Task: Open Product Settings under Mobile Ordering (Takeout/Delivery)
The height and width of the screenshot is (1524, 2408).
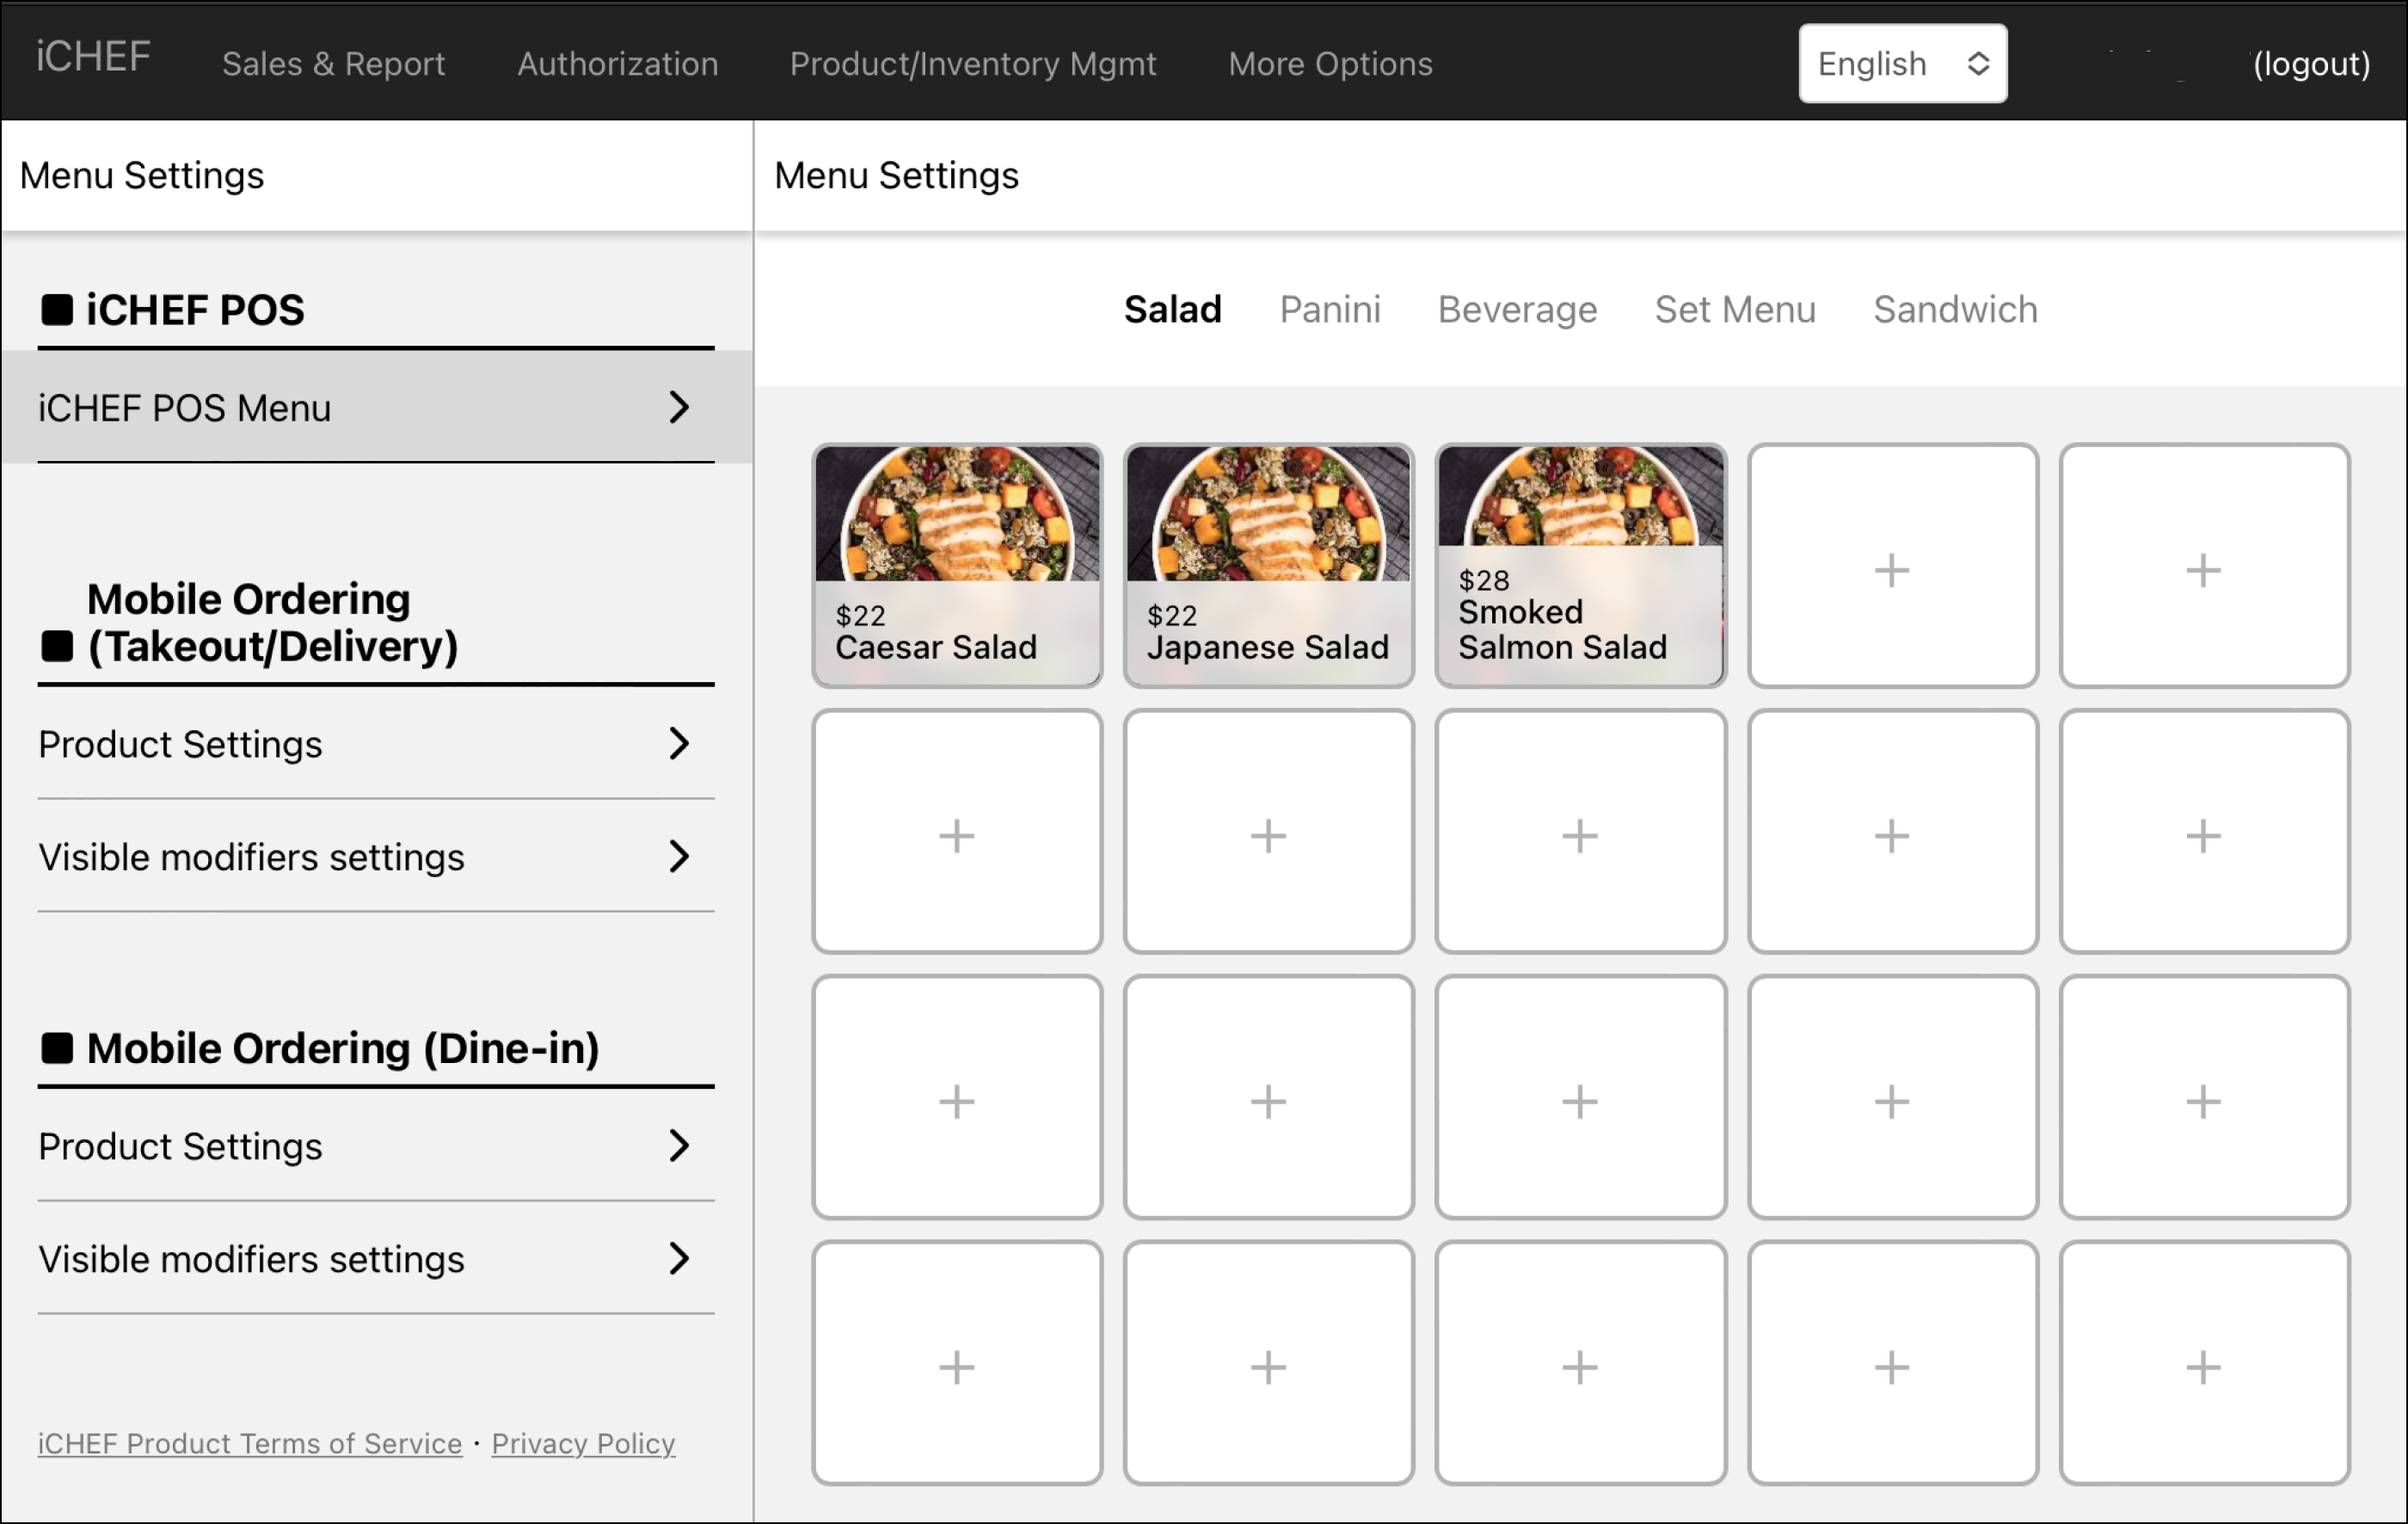Action: coord(376,744)
